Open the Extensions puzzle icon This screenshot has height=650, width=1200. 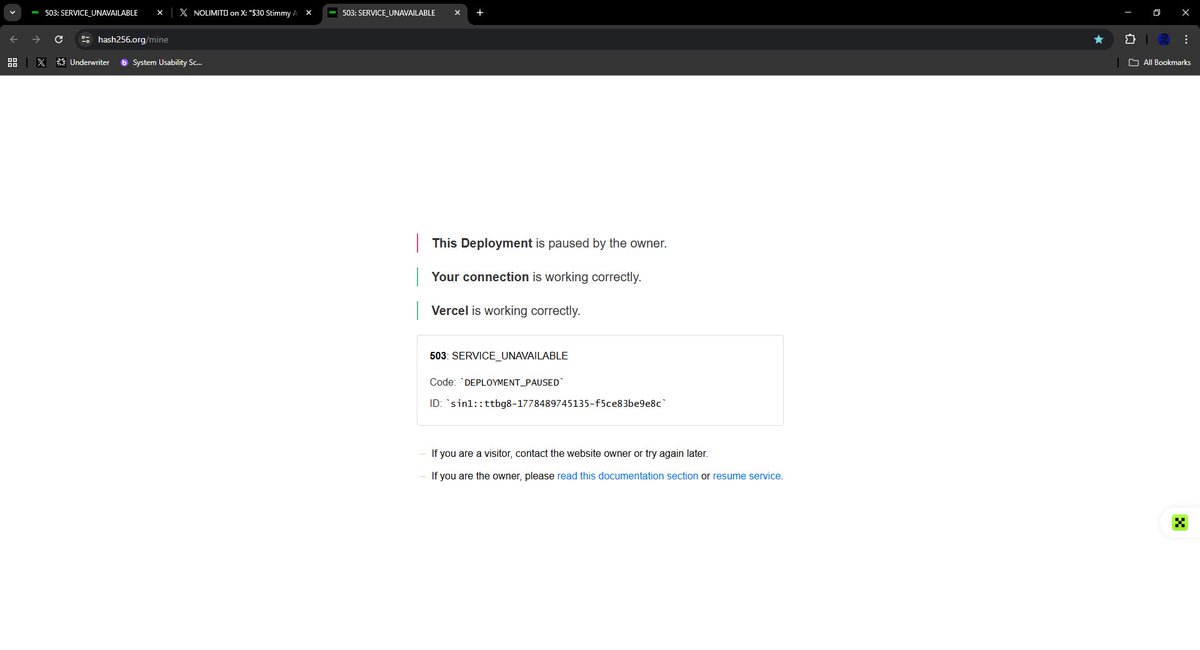(x=1130, y=39)
